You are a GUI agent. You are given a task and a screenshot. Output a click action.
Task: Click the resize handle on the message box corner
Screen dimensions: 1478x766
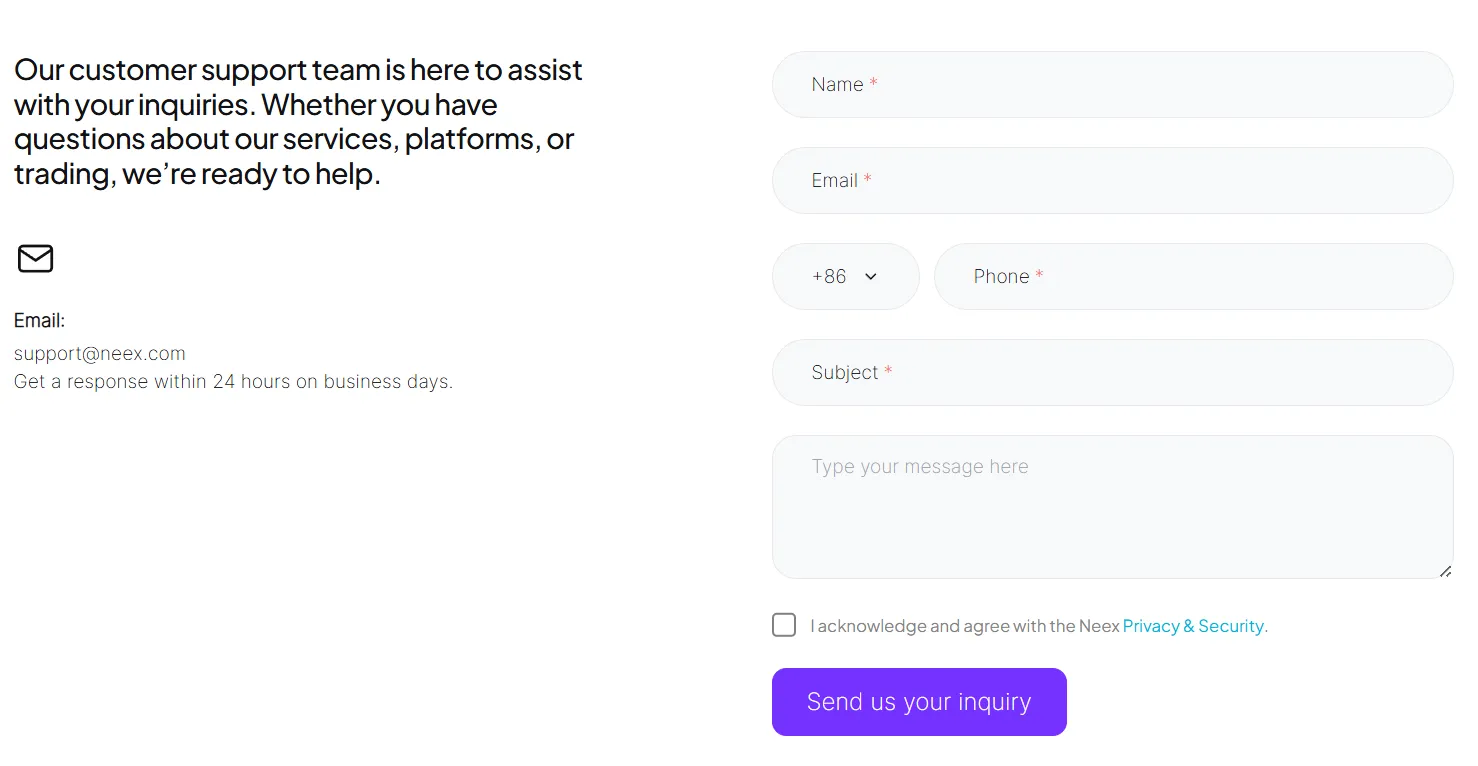point(1445,571)
